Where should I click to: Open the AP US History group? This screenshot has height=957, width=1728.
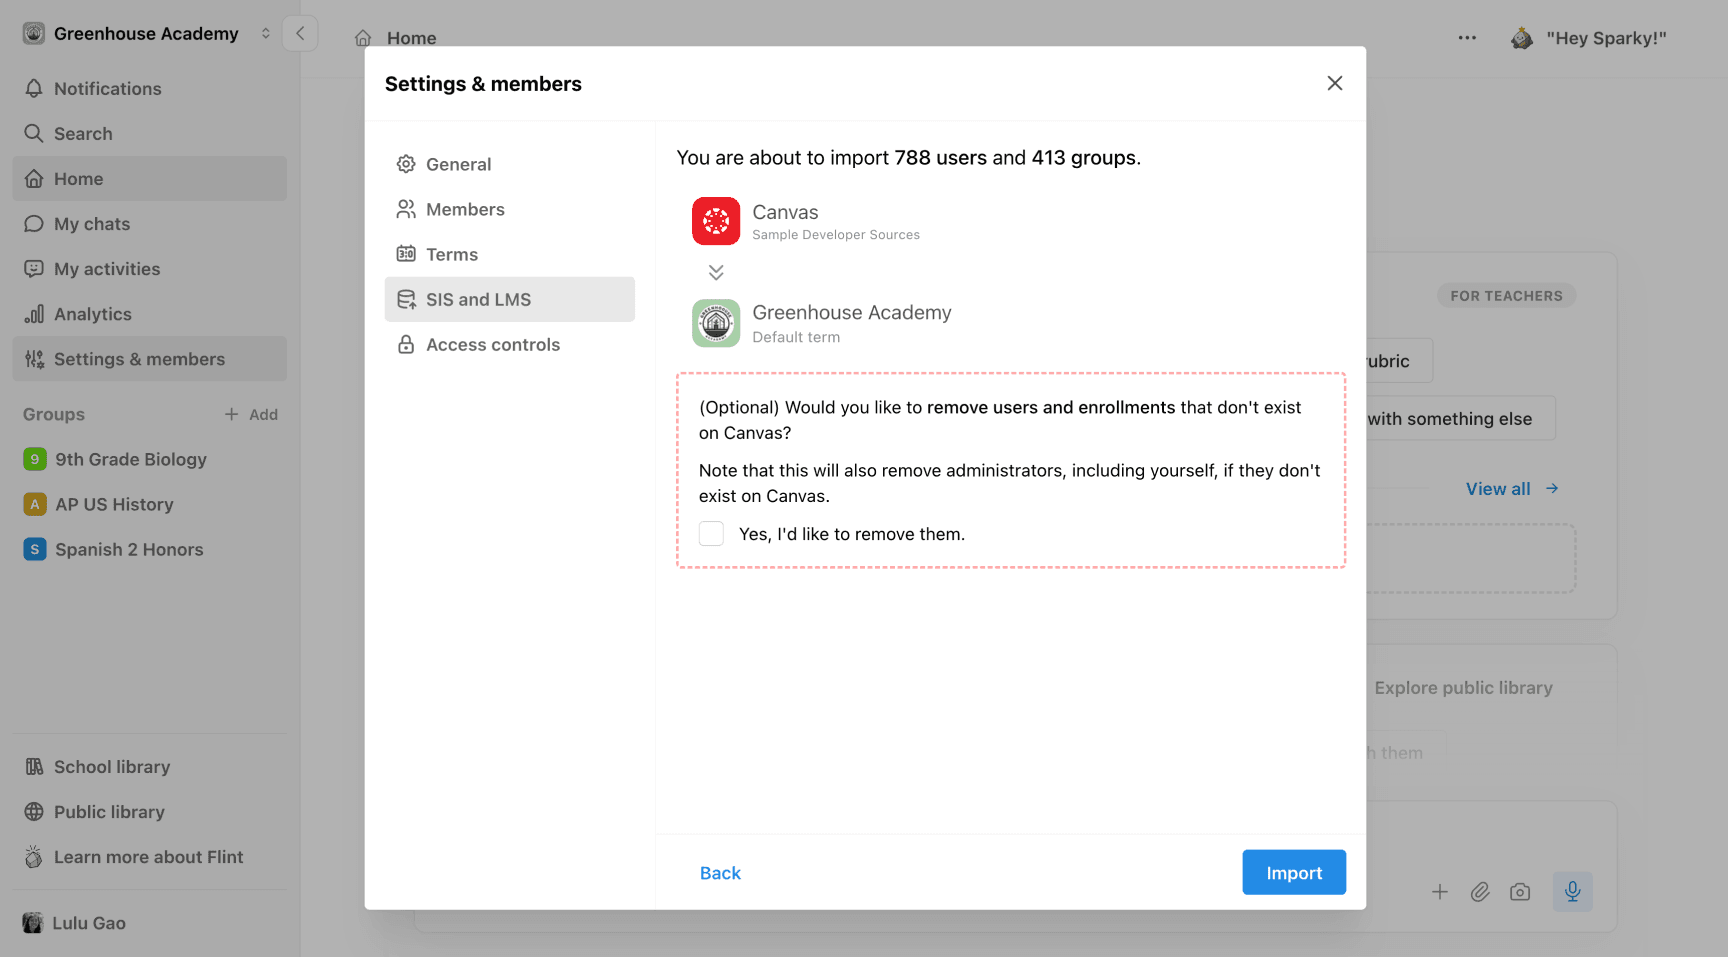pyautogui.click(x=150, y=504)
